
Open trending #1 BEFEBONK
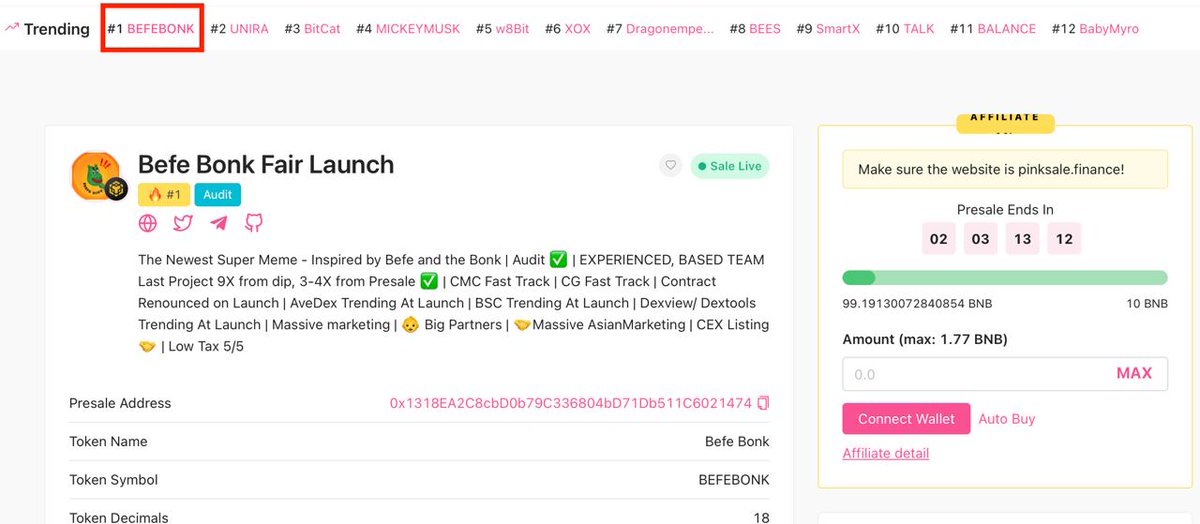151,29
